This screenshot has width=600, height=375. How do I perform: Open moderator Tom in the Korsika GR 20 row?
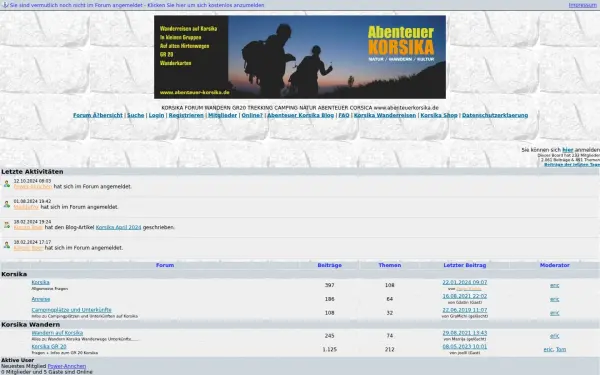[561, 349]
